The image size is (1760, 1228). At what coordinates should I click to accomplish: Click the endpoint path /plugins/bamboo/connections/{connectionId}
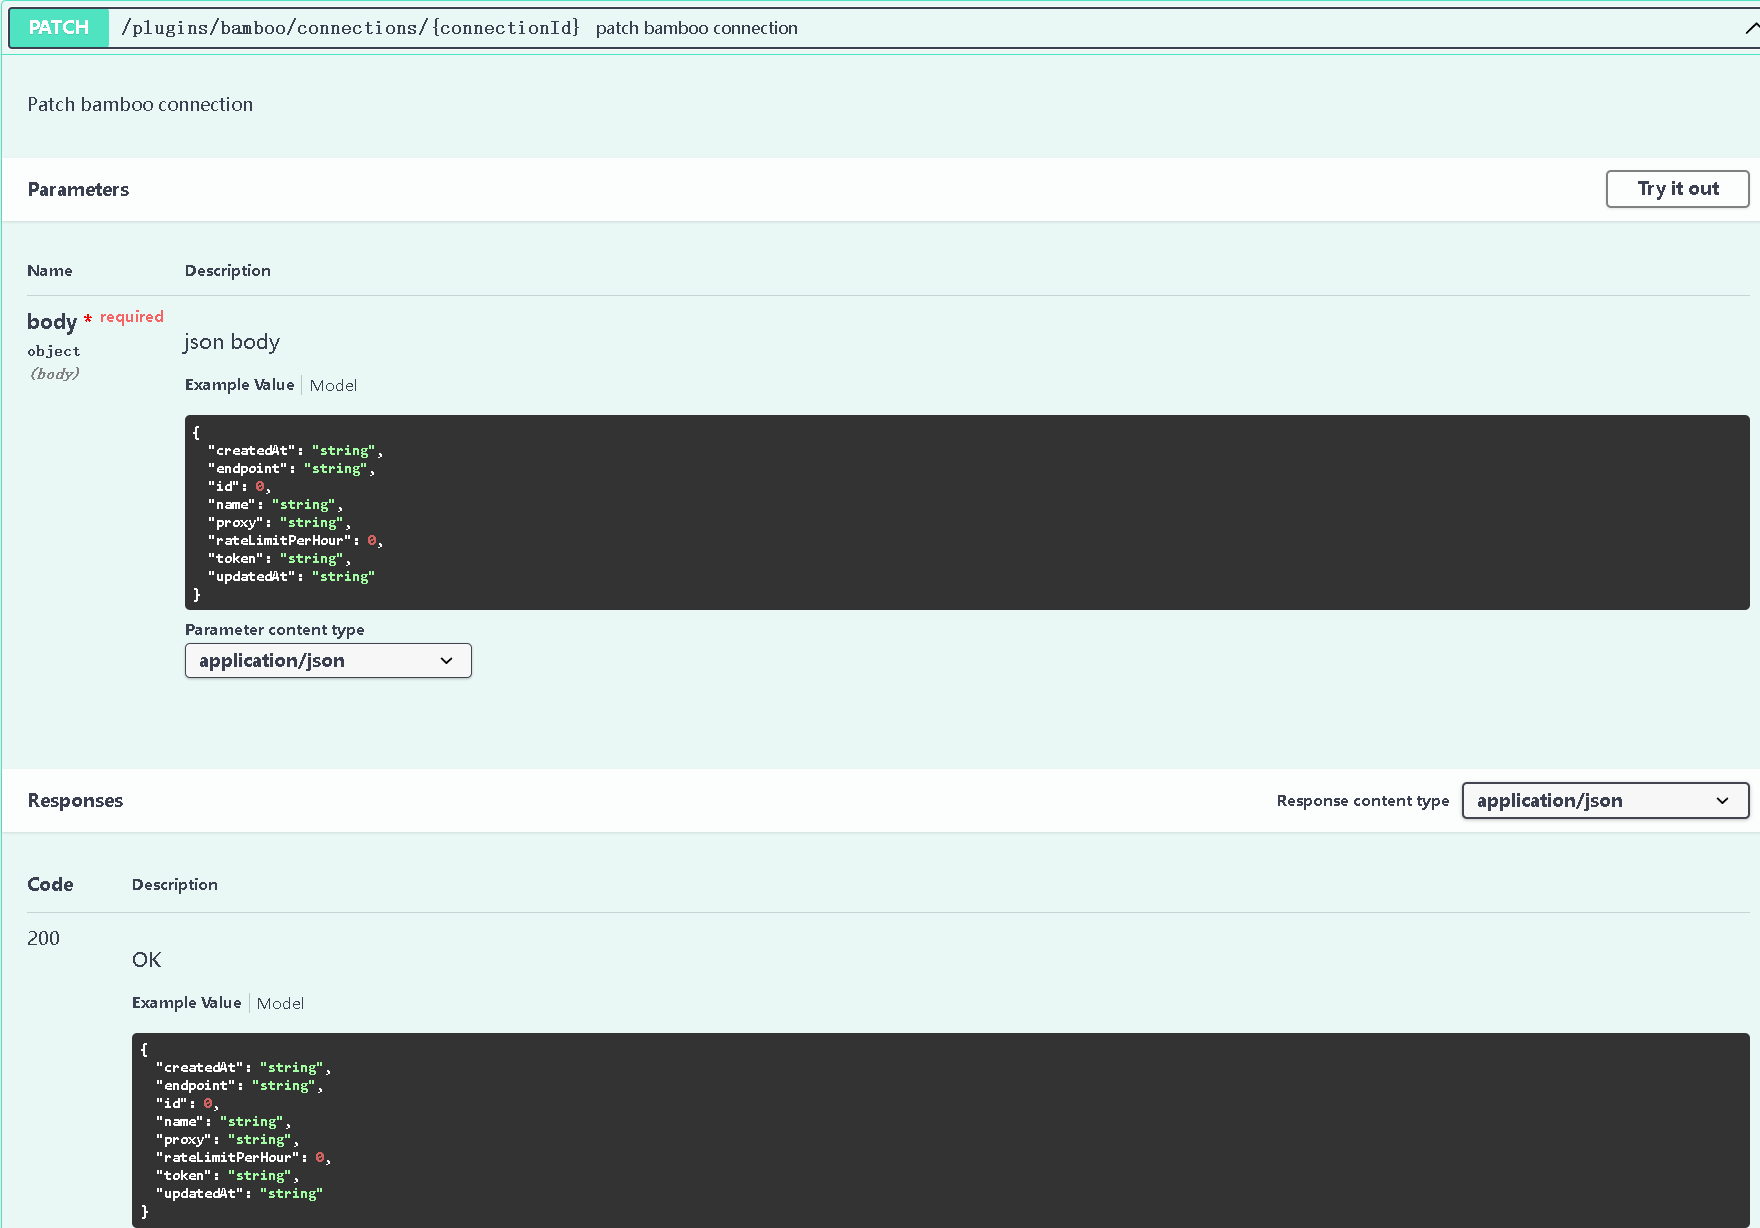pos(350,28)
